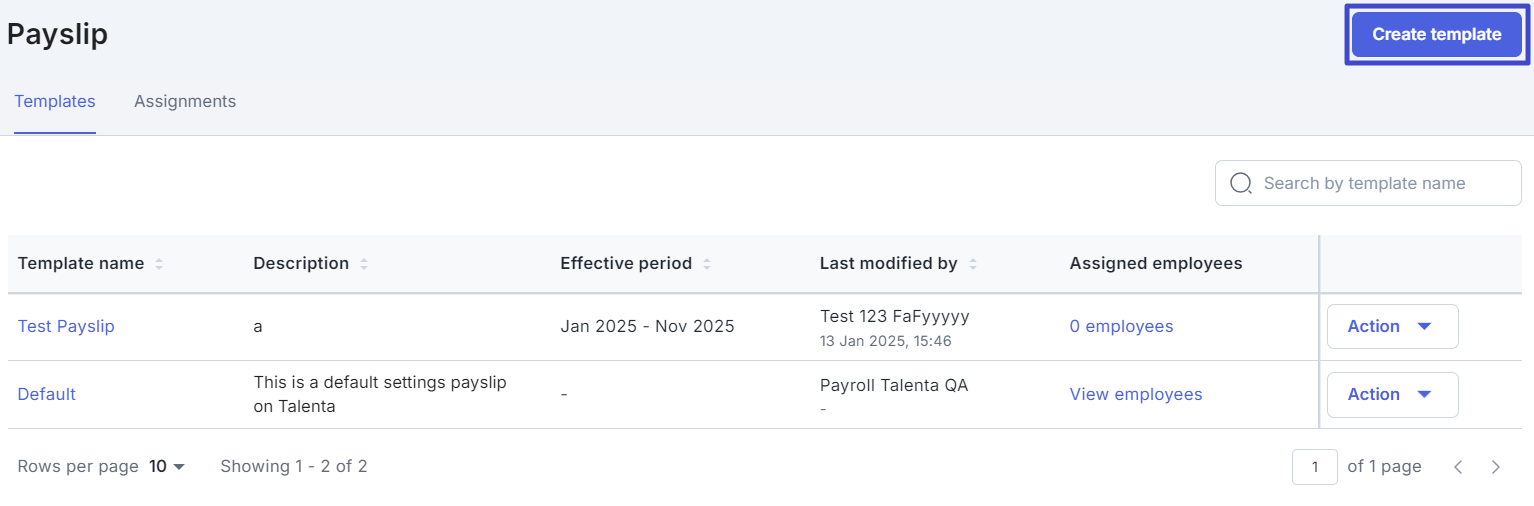
Task: Sort by Last modified by column
Action: (973, 264)
